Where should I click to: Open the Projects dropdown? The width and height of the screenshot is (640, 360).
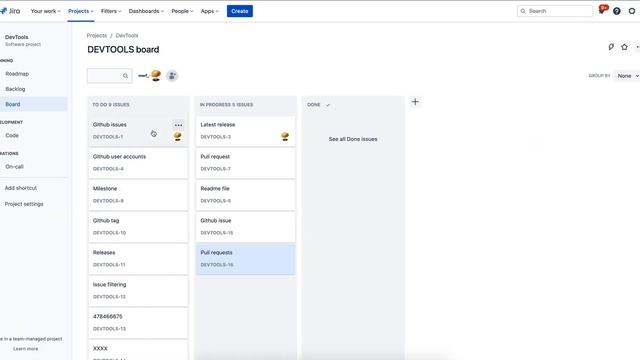coord(81,11)
